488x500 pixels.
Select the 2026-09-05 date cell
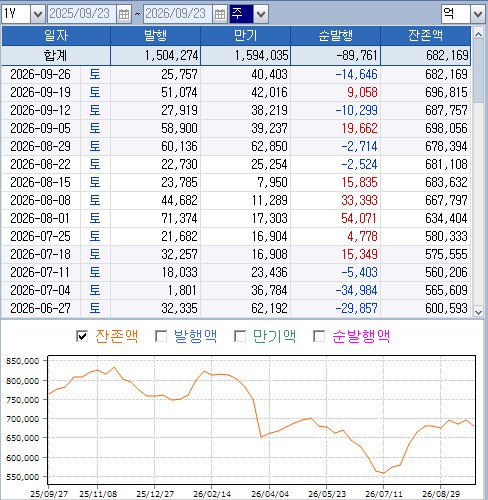(x=41, y=128)
